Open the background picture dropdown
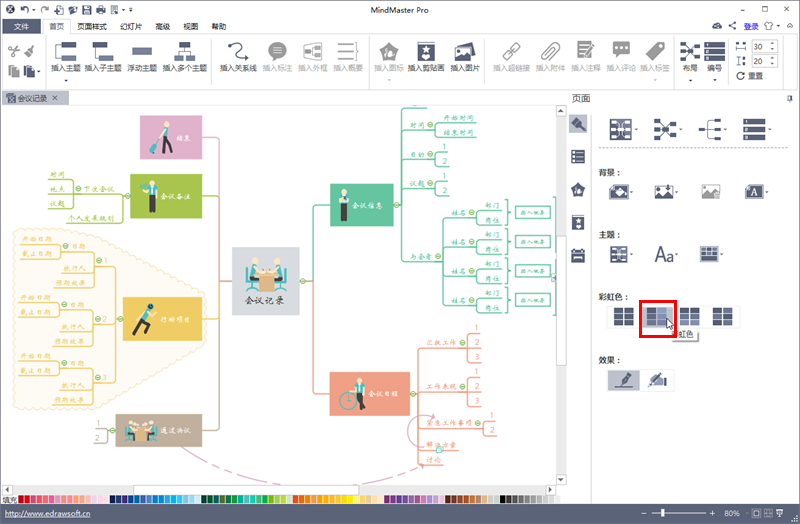This screenshot has height=524, width=800. click(677, 192)
